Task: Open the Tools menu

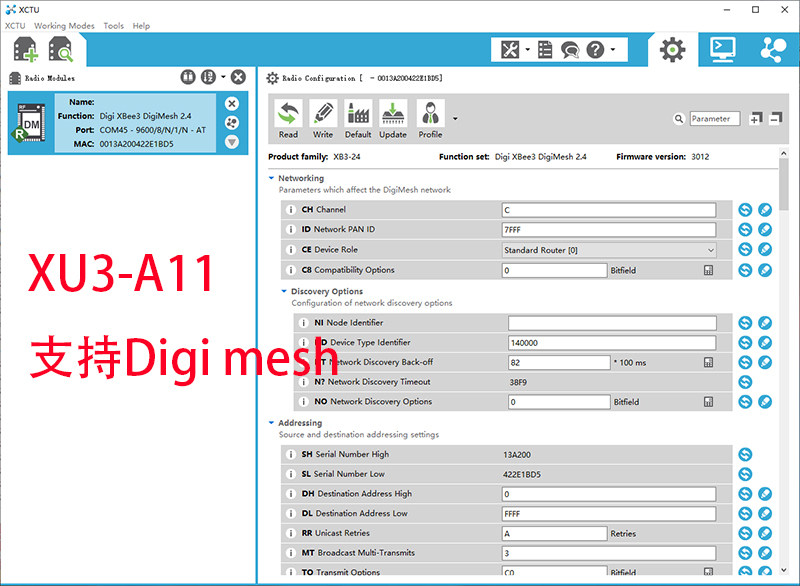Action: click(x=113, y=26)
